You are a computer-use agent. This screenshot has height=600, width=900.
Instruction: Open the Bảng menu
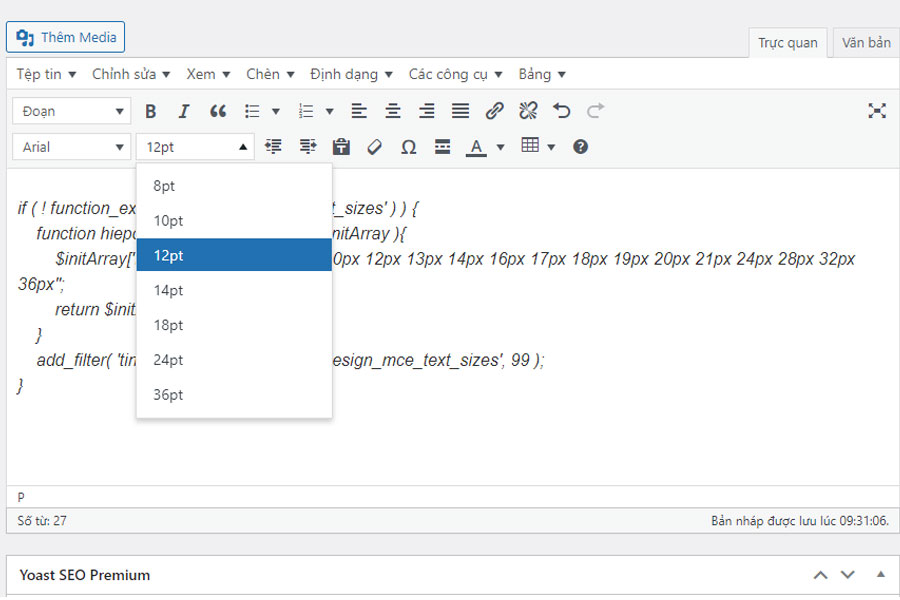coord(542,74)
